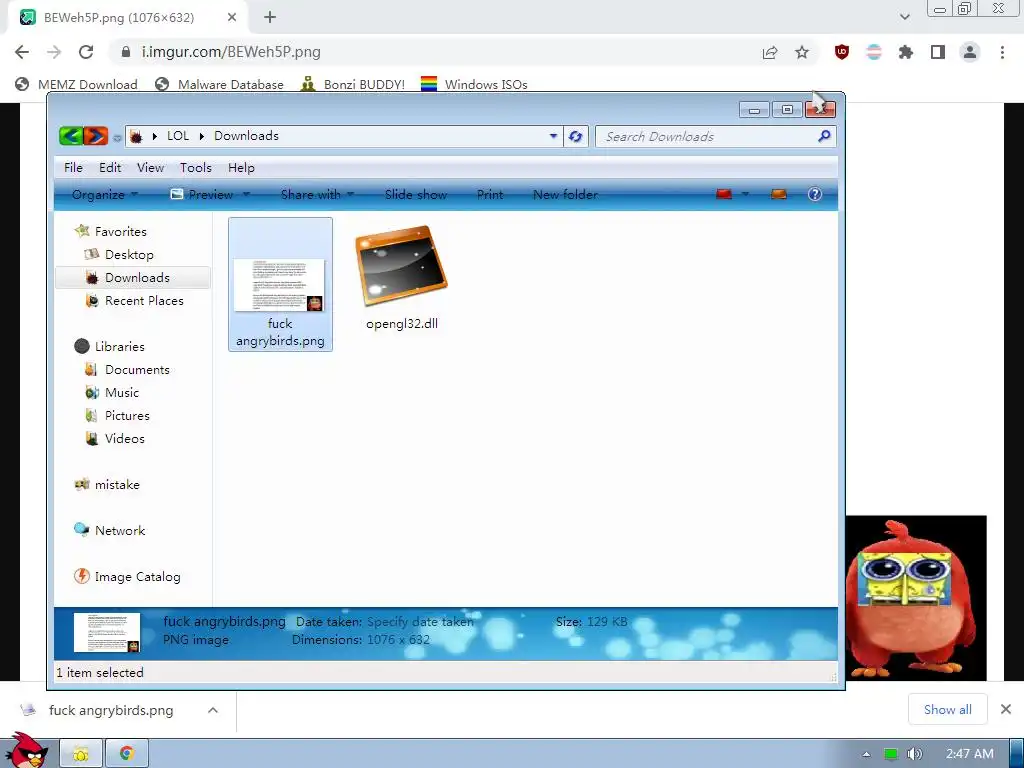The image size is (1024, 768).
Task: Click the details pane image thumbnail
Action: [x=106, y=632]
